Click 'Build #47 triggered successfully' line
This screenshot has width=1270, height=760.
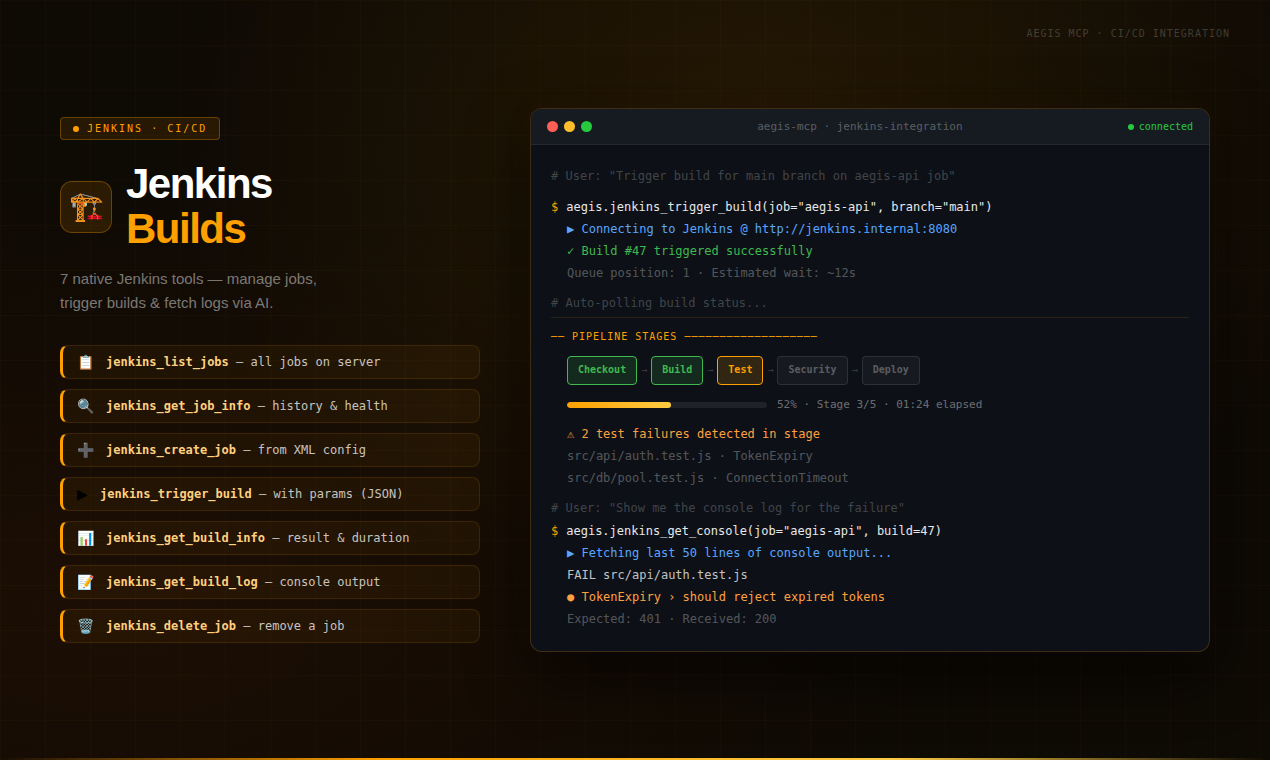click(690, 251)
